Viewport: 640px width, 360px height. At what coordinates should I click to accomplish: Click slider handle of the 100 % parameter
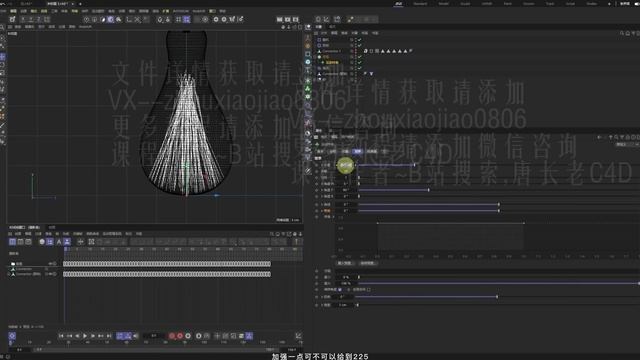[638, 283]
